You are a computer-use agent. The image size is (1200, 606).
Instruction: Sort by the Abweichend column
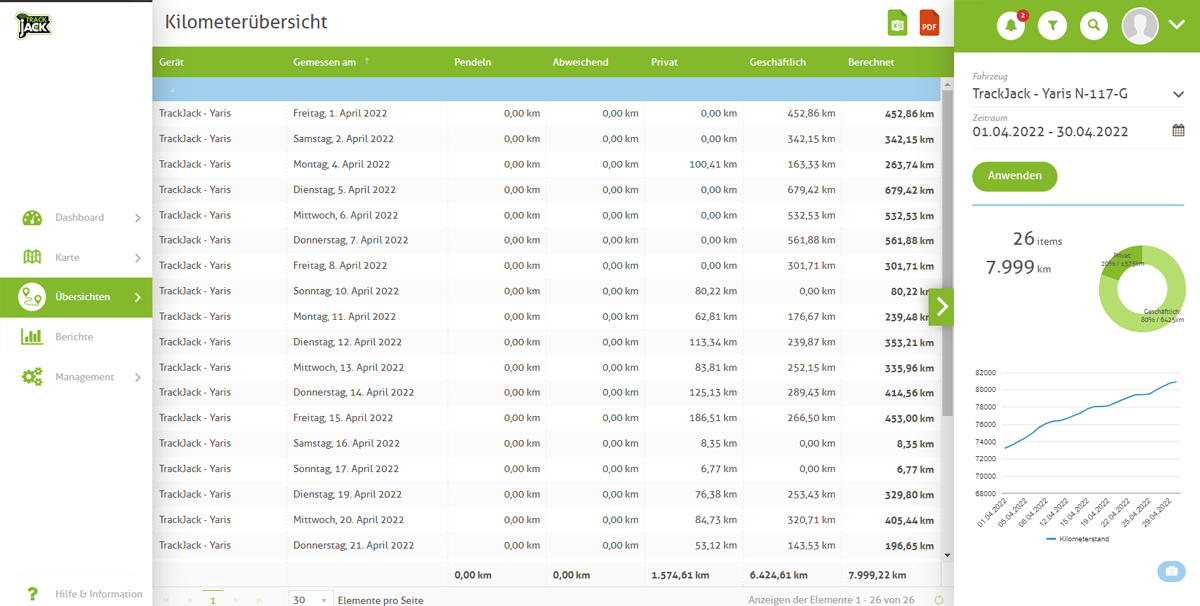[x=580, y=62]
